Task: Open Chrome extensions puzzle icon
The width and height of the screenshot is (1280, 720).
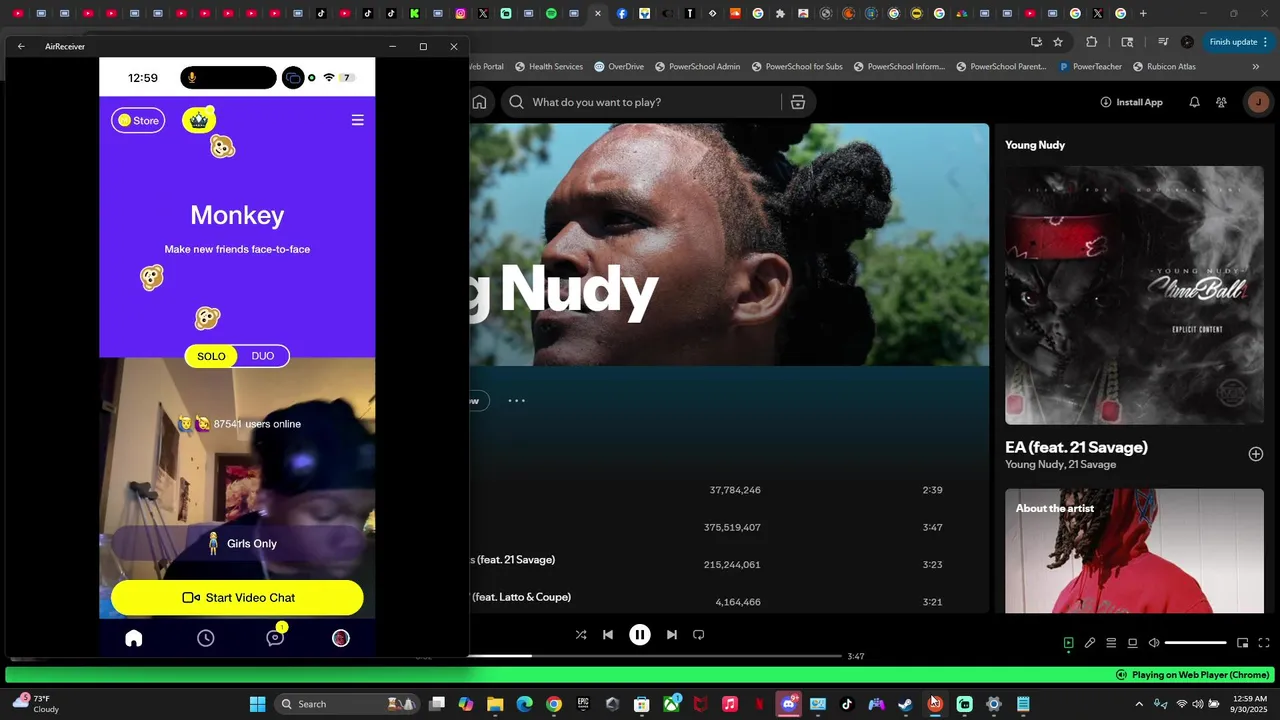Action: [x=1092, y=42]
